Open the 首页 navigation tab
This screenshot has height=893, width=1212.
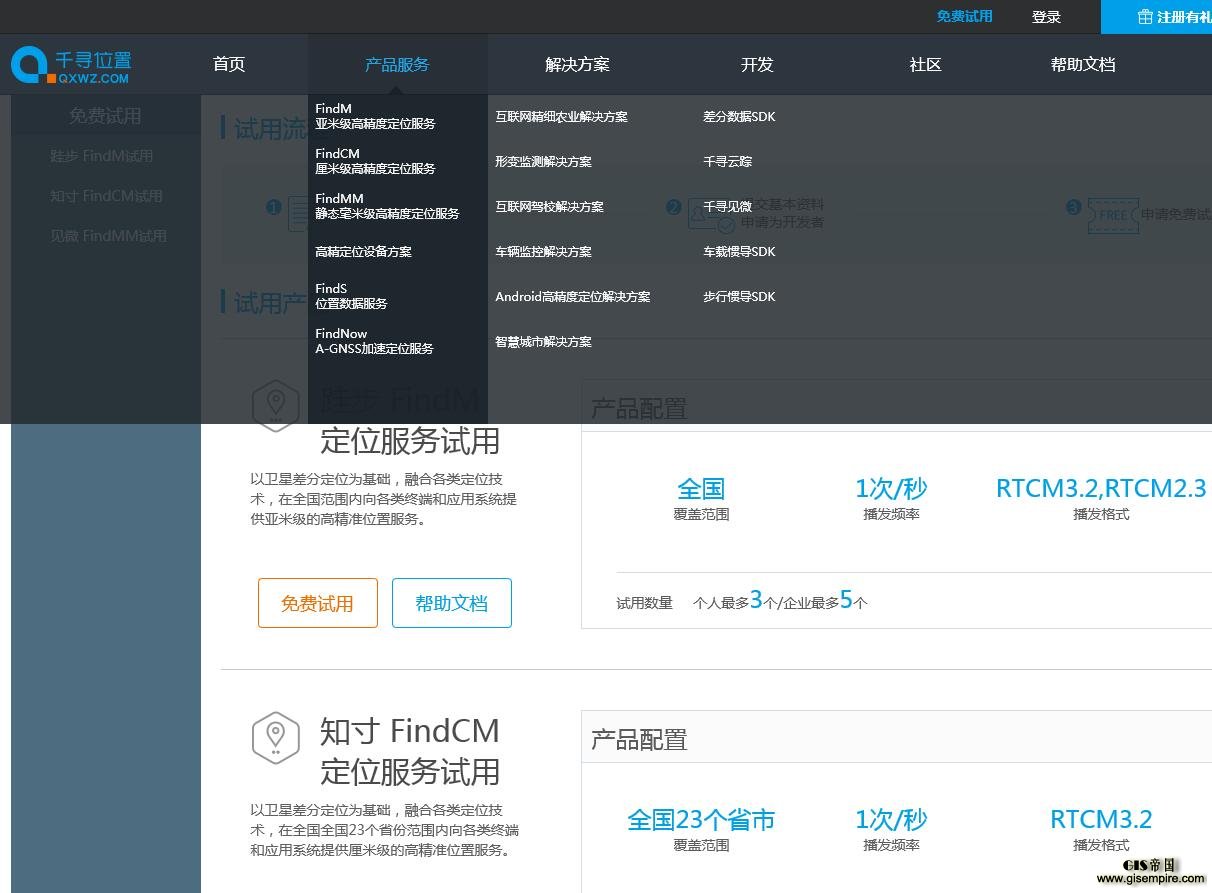(229, 65)
